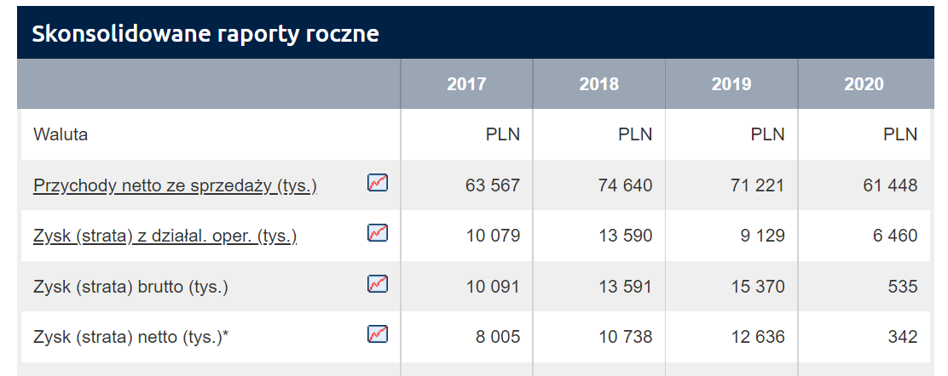This screenshot has width=948, height=376.
Task: Click the 2018 revenue value 74 640
Action: [x=626, y=185]
